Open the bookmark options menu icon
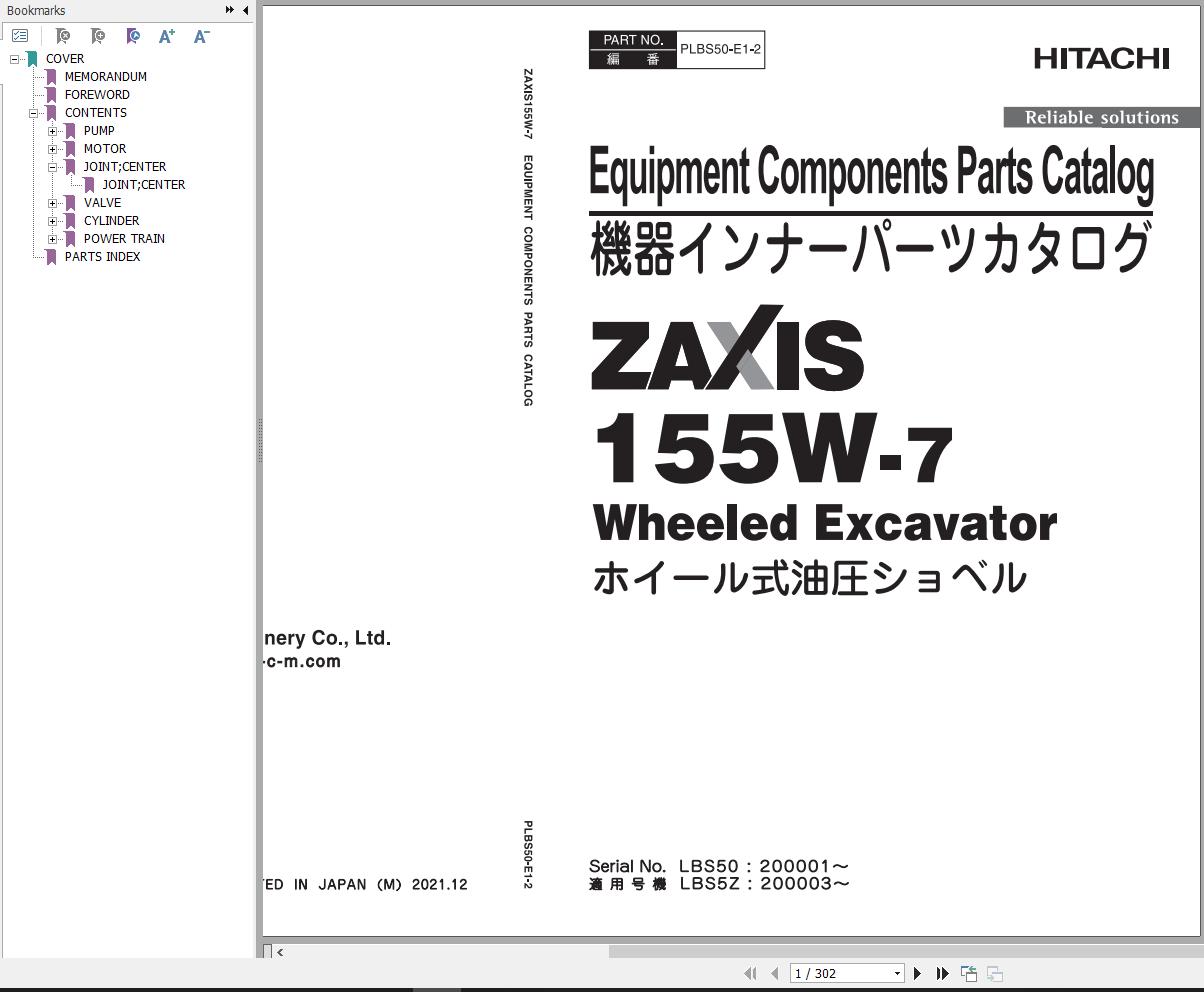1204x992 pixels. click(x=20, y=35)
